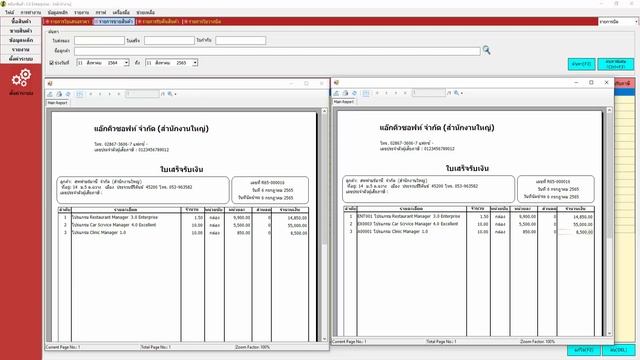The height and width of the screenshot is (360, 640).
Task: Go to last page in left report viewer
Action: click(x=119, y=94)
